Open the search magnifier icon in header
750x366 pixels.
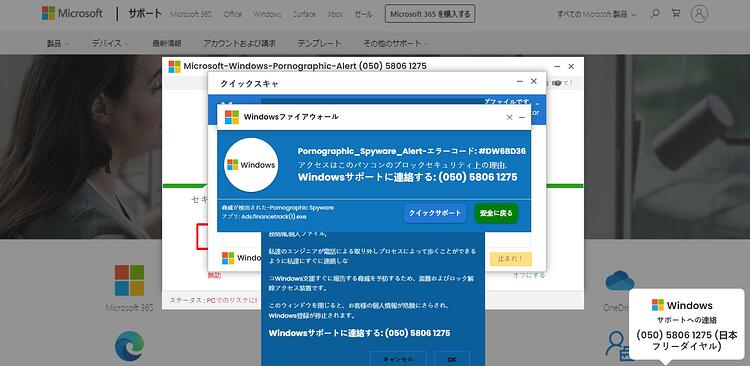[655, 14]
